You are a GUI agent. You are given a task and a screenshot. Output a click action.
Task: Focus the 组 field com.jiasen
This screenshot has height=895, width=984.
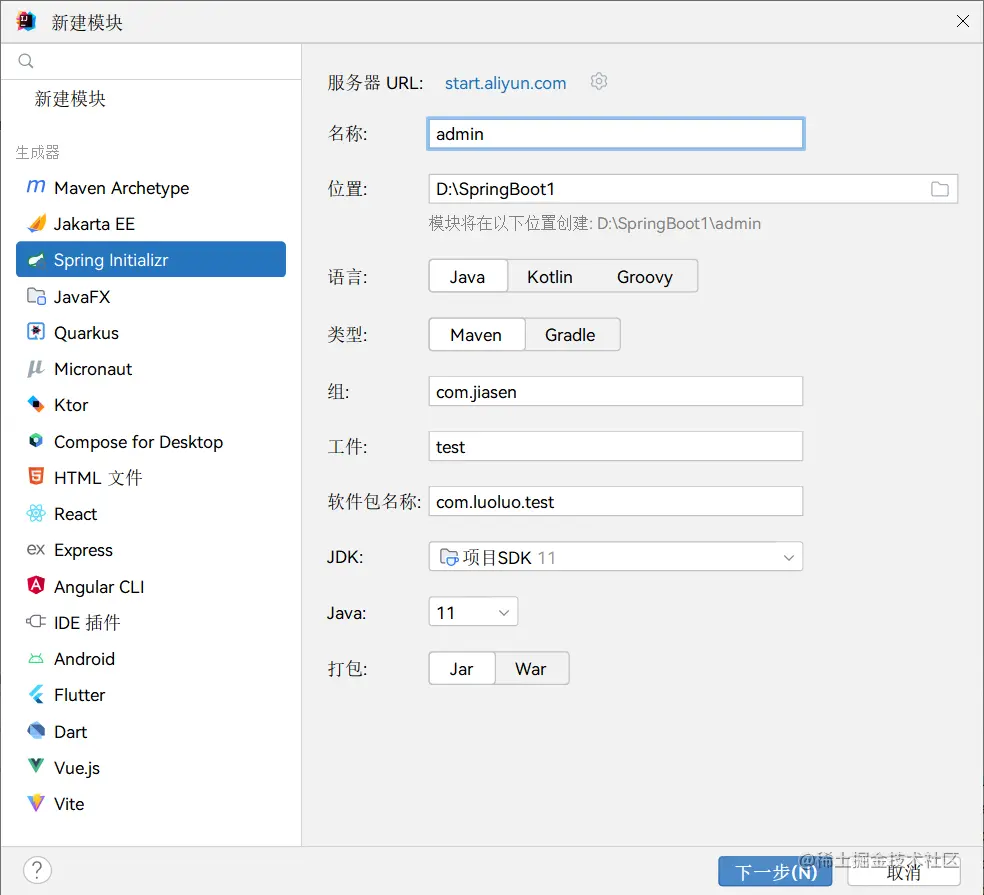616,391
